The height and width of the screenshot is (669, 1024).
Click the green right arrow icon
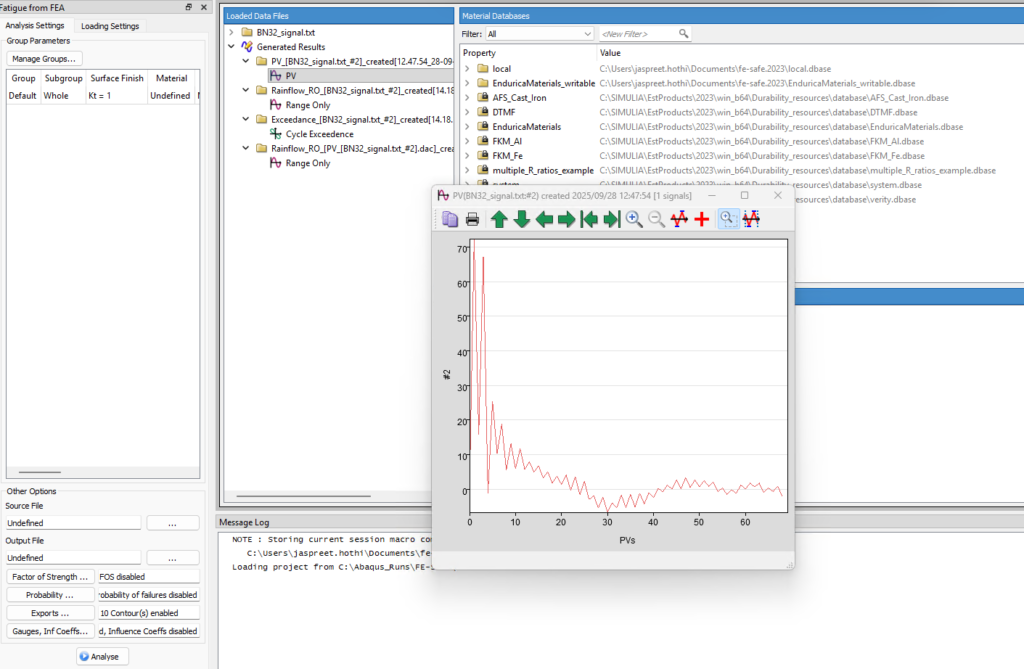[x=567, y=220]
